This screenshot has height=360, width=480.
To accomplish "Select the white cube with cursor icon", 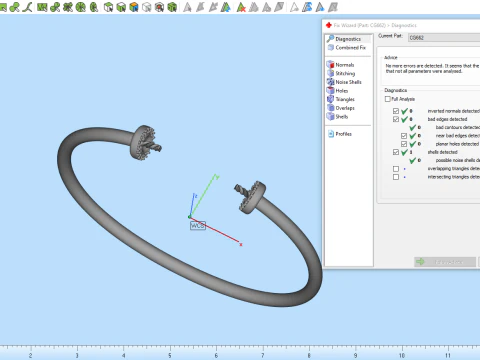I will point(108,7).
